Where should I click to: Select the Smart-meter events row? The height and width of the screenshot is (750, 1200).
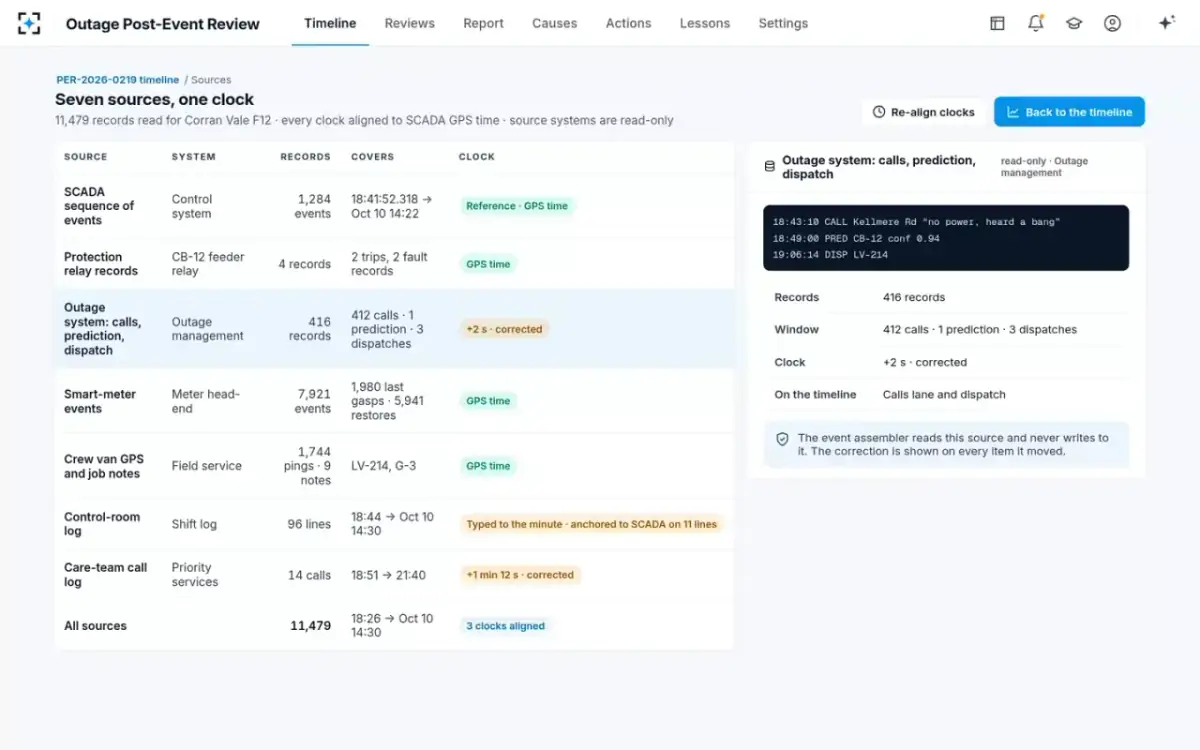tap(394, 401)
